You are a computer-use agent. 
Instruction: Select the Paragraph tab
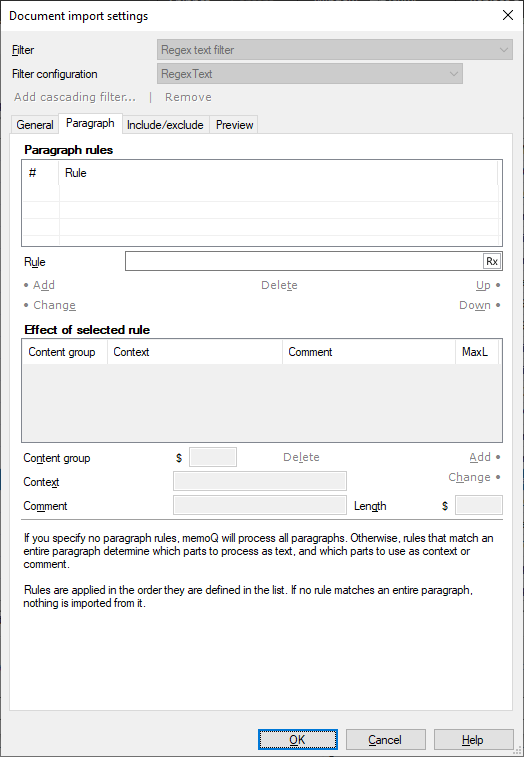90,123
